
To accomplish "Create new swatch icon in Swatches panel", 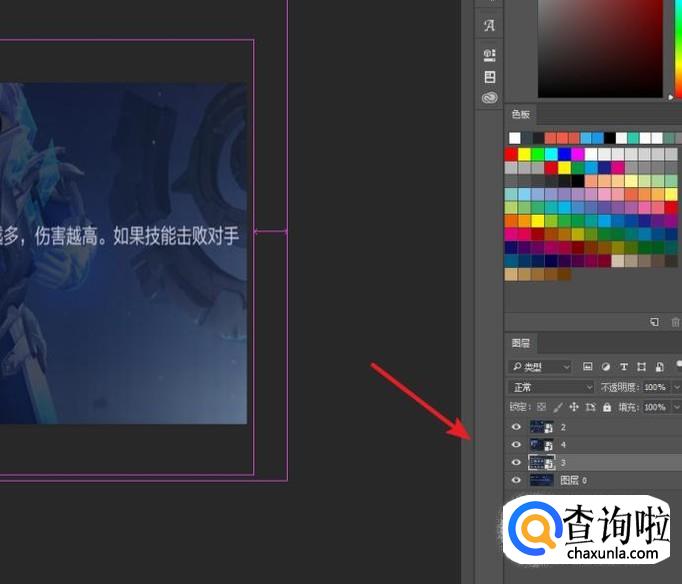I will 654,322.
